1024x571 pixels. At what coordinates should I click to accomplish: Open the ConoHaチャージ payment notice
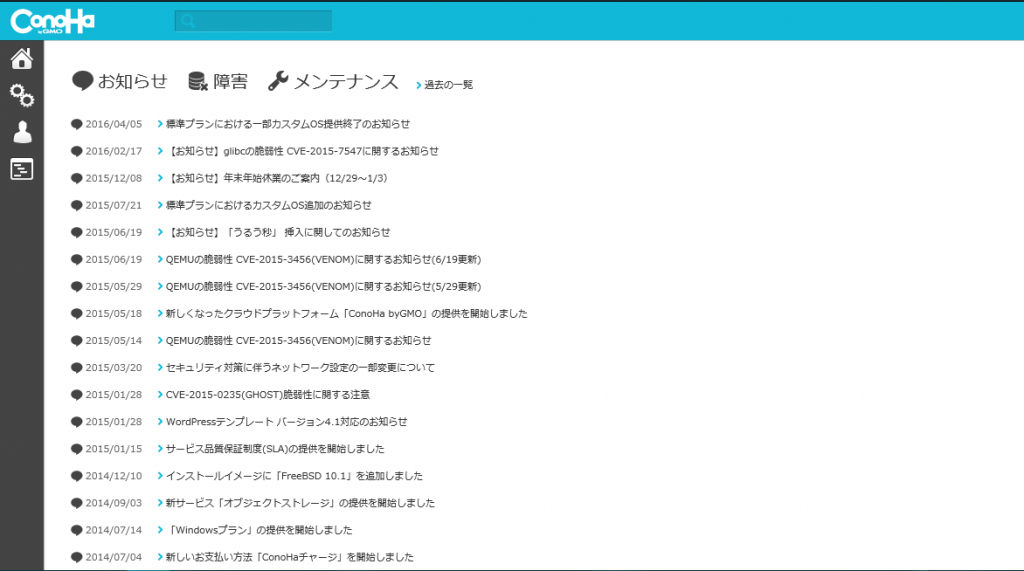point(289,557)
